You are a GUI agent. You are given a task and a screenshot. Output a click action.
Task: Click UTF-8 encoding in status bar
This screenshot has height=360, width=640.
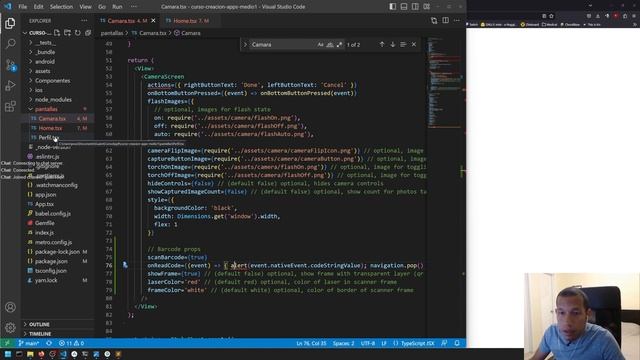click(368, 343)
